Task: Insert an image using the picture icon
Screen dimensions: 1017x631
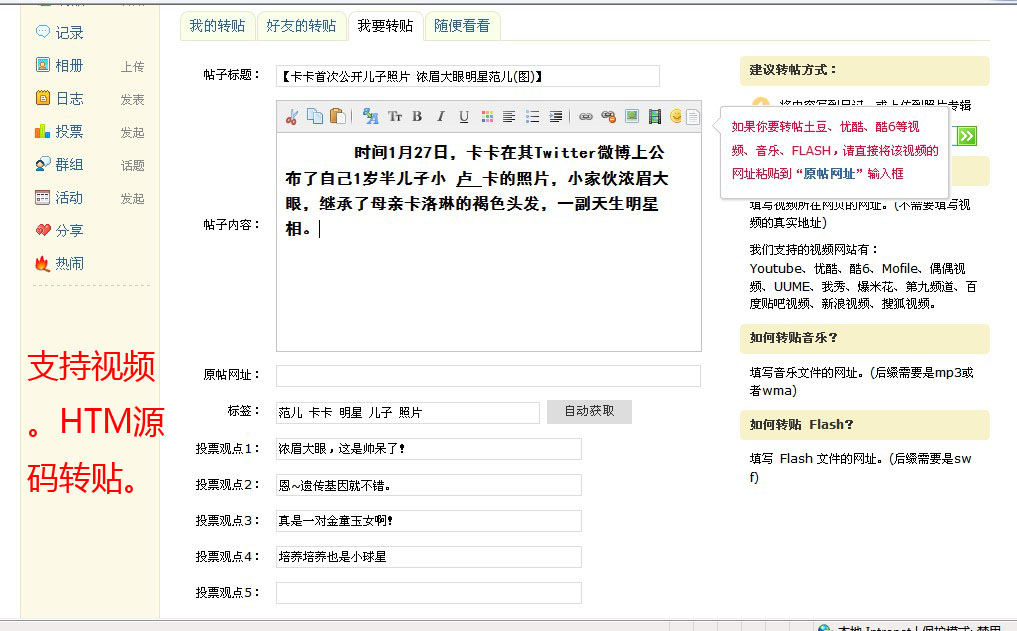Action: point(632,116)
